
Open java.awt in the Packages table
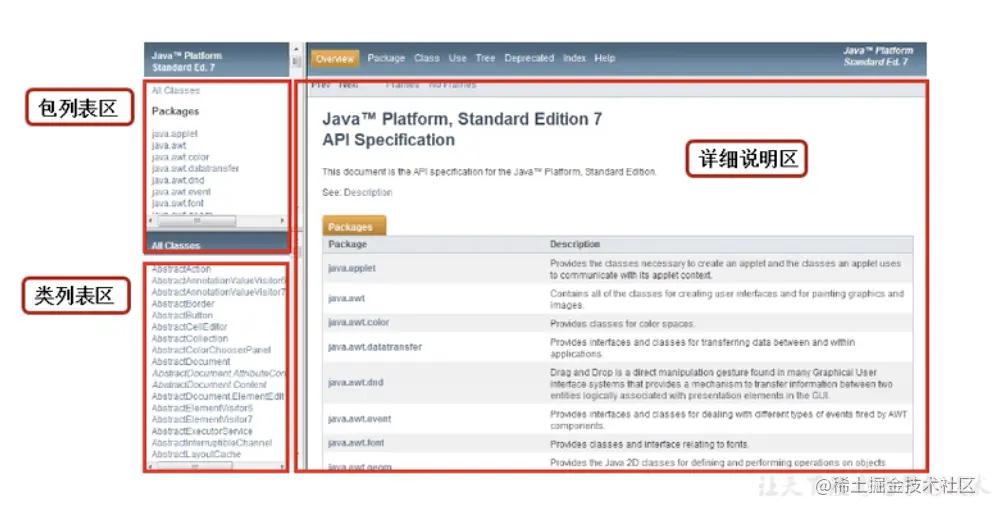(x=347, y=298)
